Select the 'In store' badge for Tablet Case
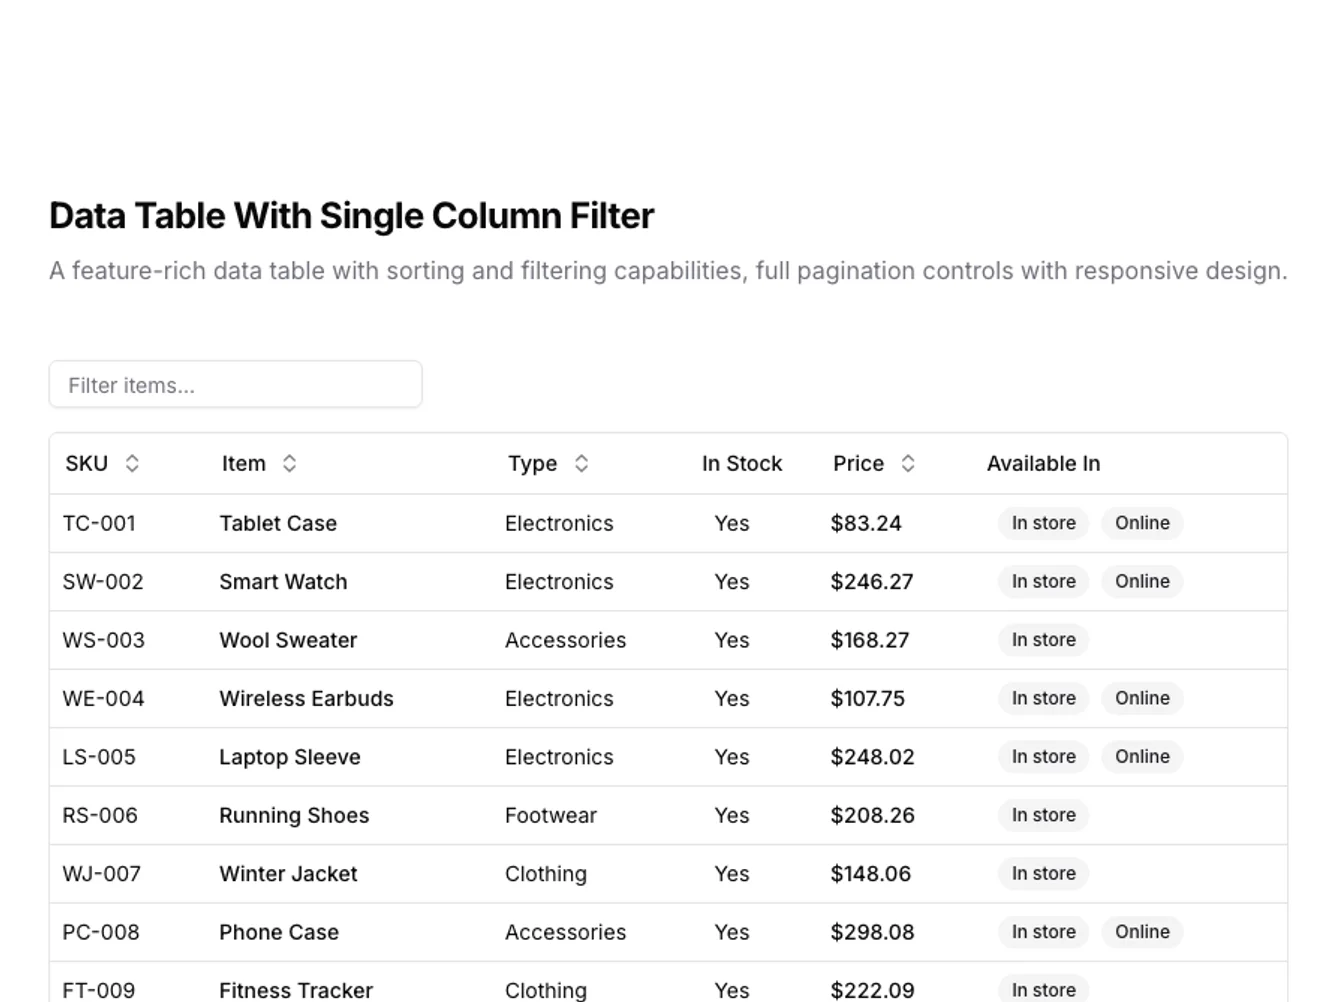Image resolution: width=1336 pixels, height=1002 pixels. (1043, 523)
